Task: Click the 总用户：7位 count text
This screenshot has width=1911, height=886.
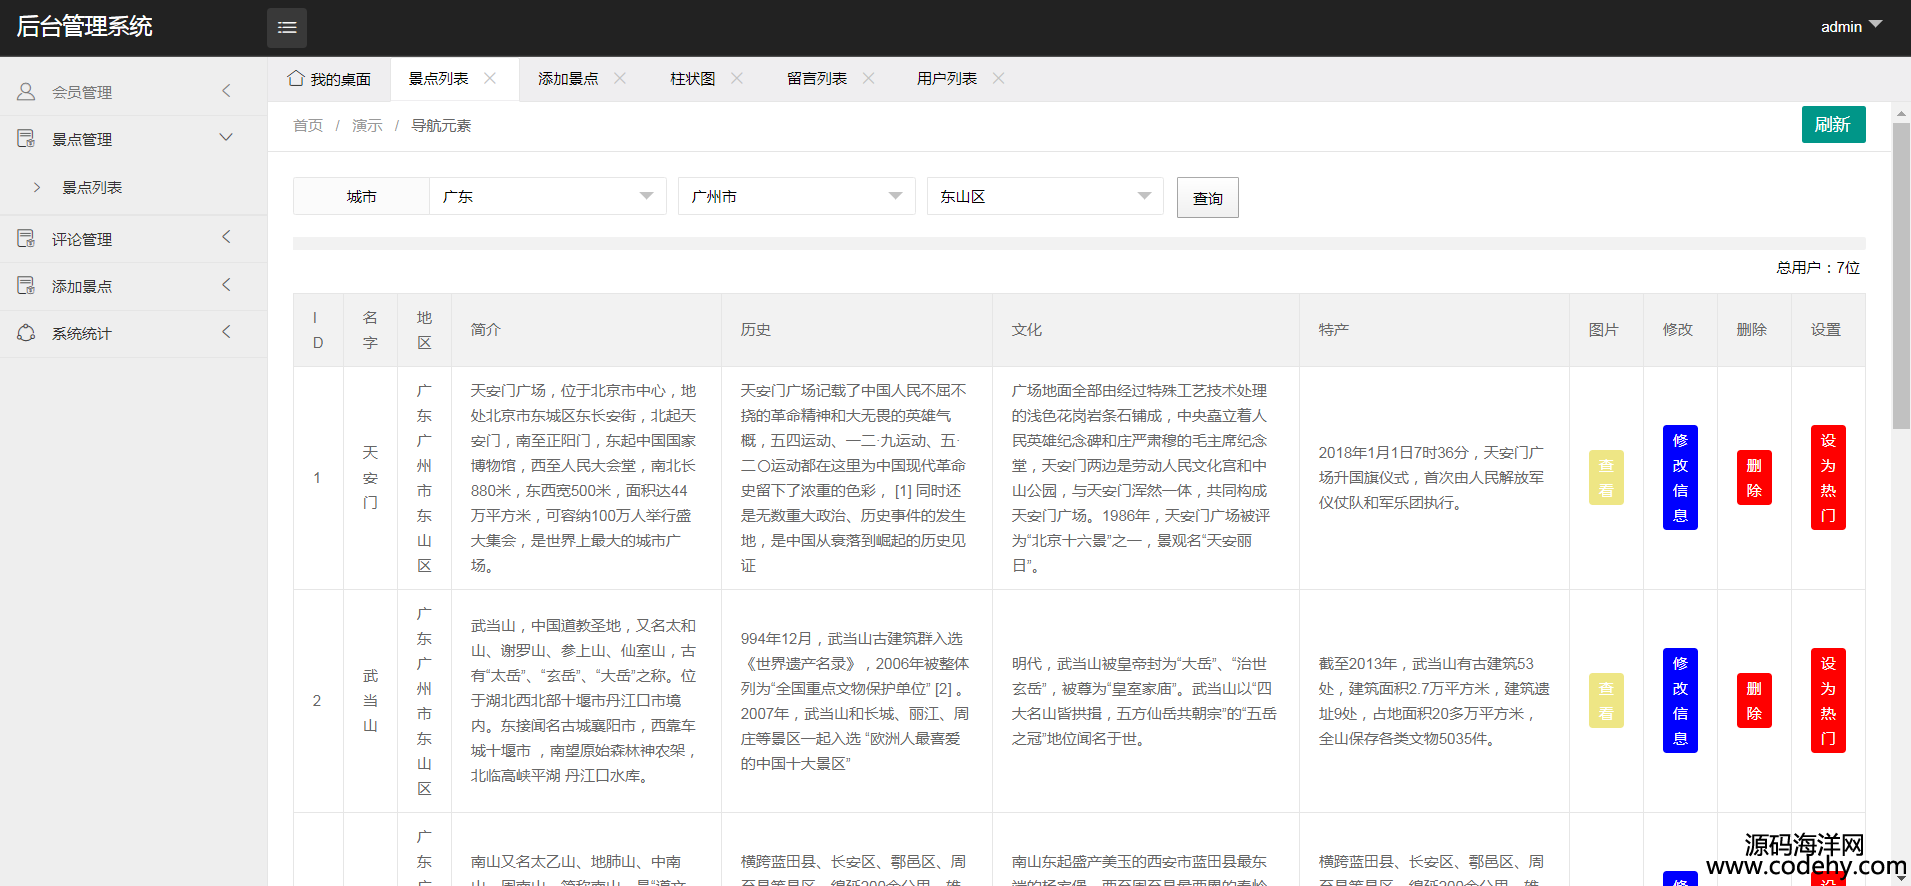Action: (x=1818, y=267)
